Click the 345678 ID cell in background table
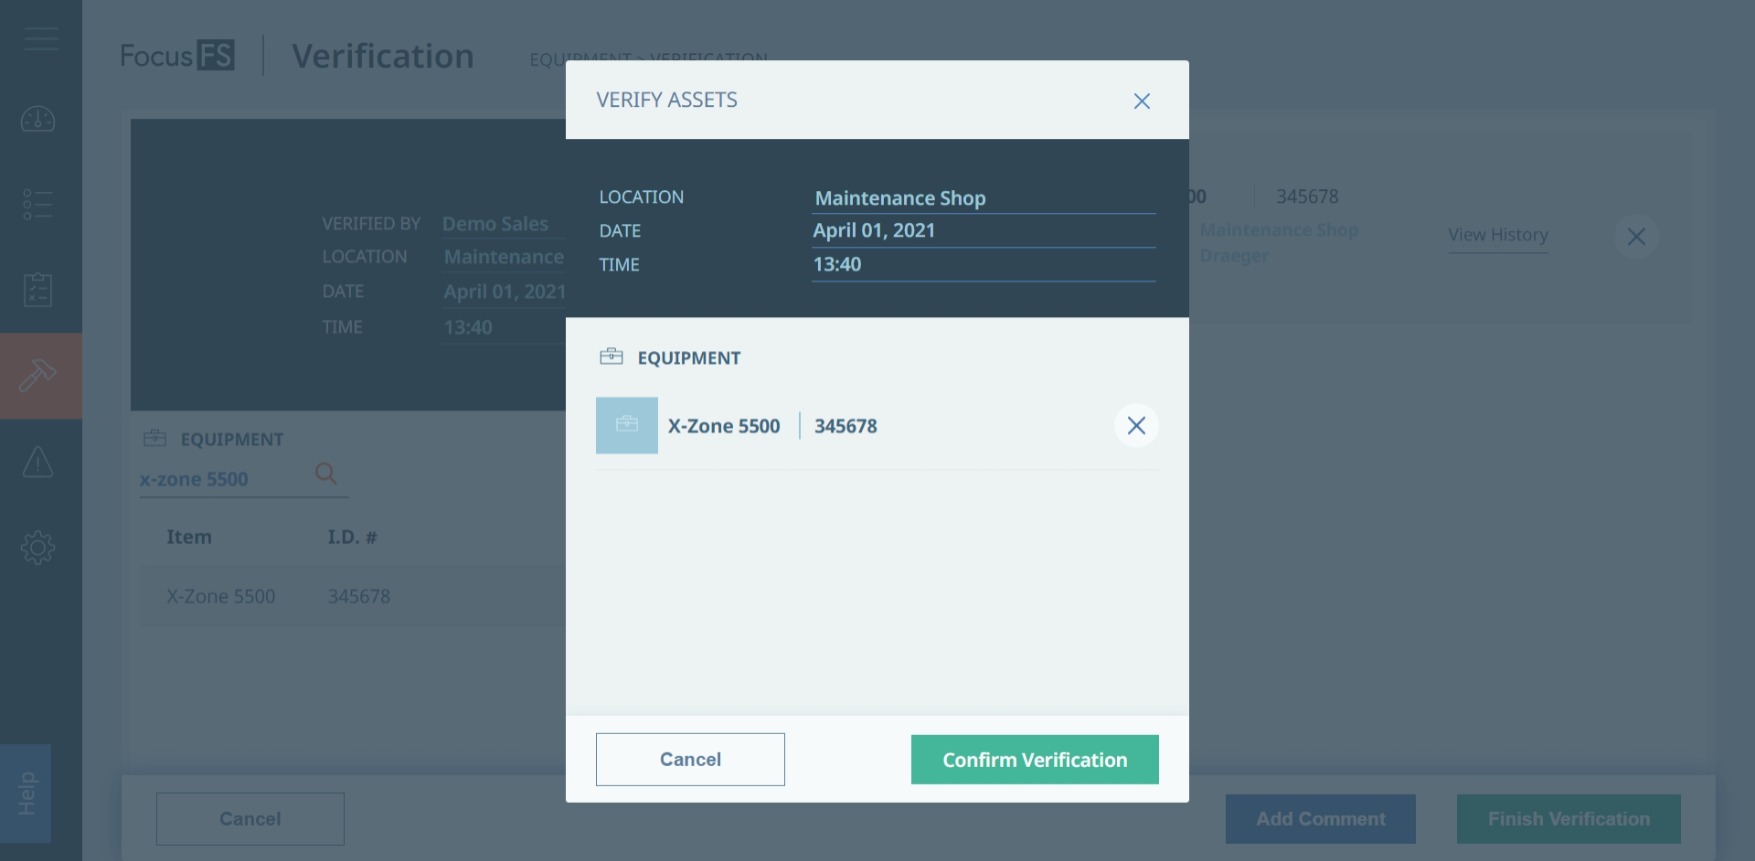Image resolution: width=1755 pixels, height=861 pixels. pyautogui.click(x=359, y=597)
